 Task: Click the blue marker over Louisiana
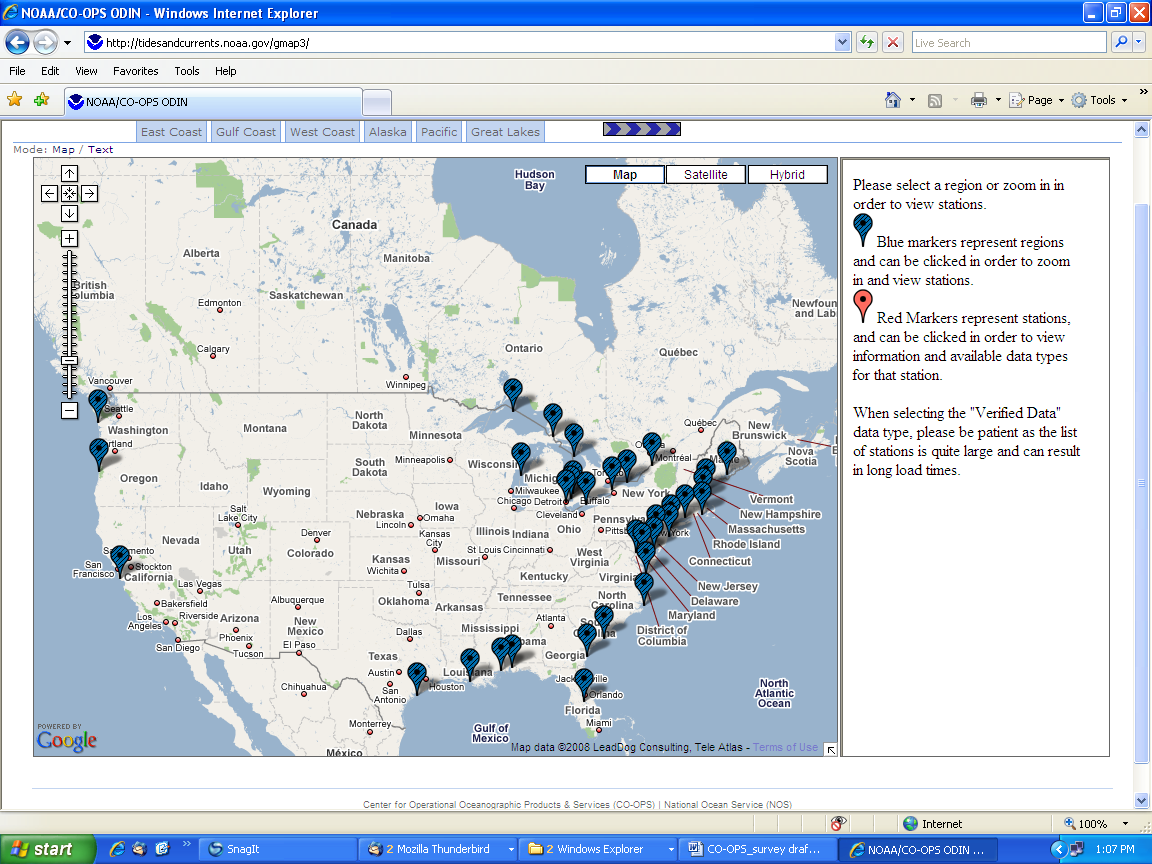coord(469,663)
